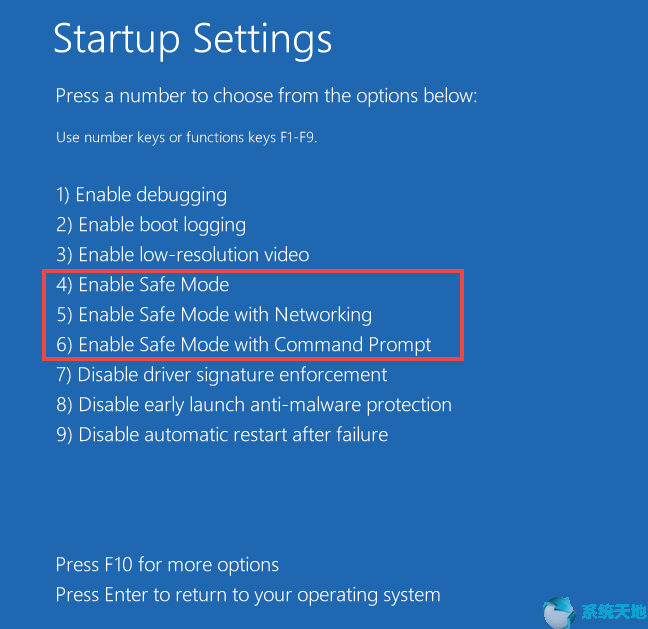This screenshot has height=629, width=648.
Task: Select option 1 Enable debugging
Action: 141,195
